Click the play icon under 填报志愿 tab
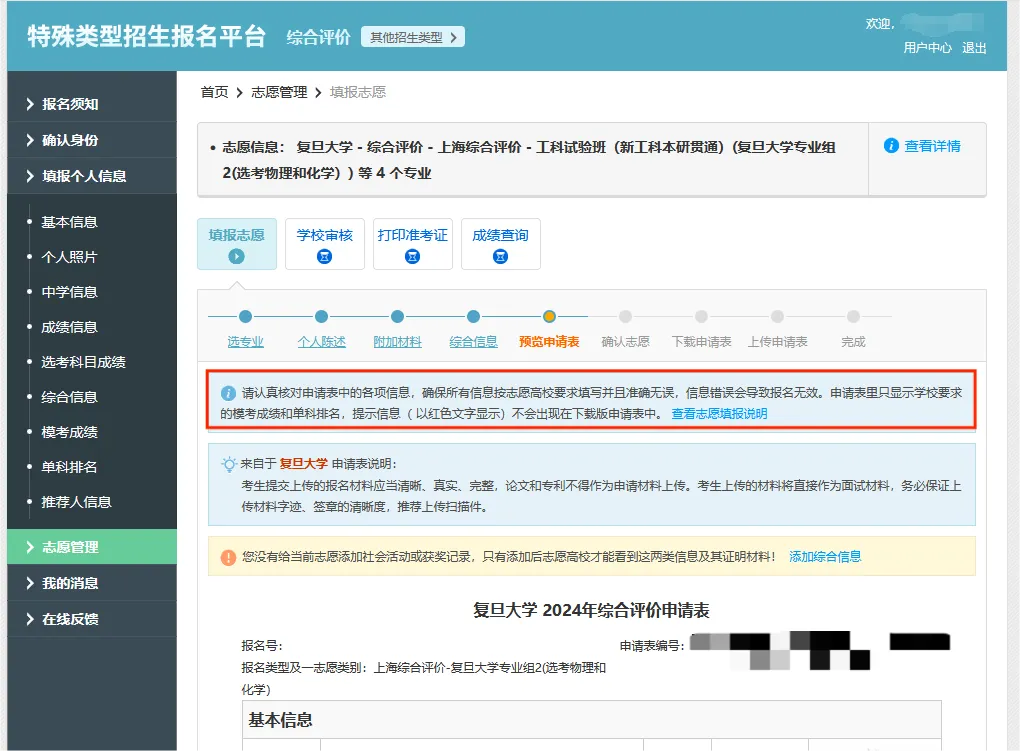The image size is (1020, 751). tap(237, 256)
